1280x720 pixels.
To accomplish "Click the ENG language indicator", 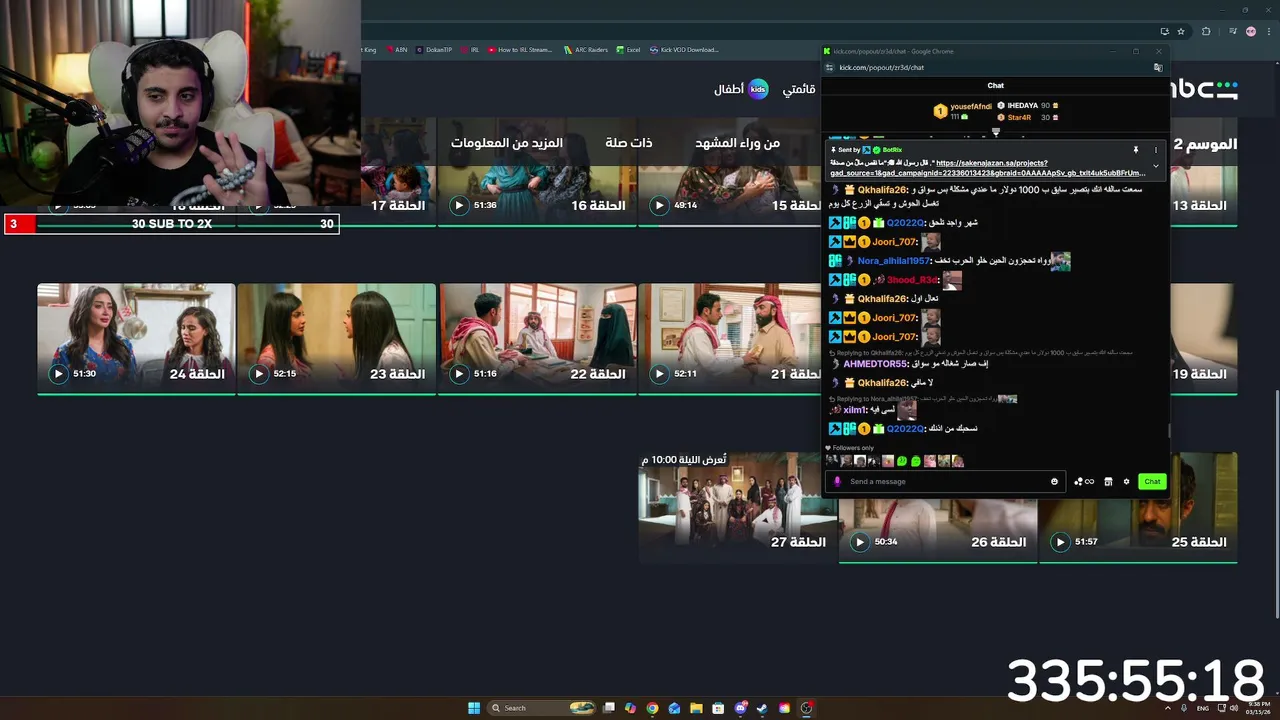I will point(1203,708).
